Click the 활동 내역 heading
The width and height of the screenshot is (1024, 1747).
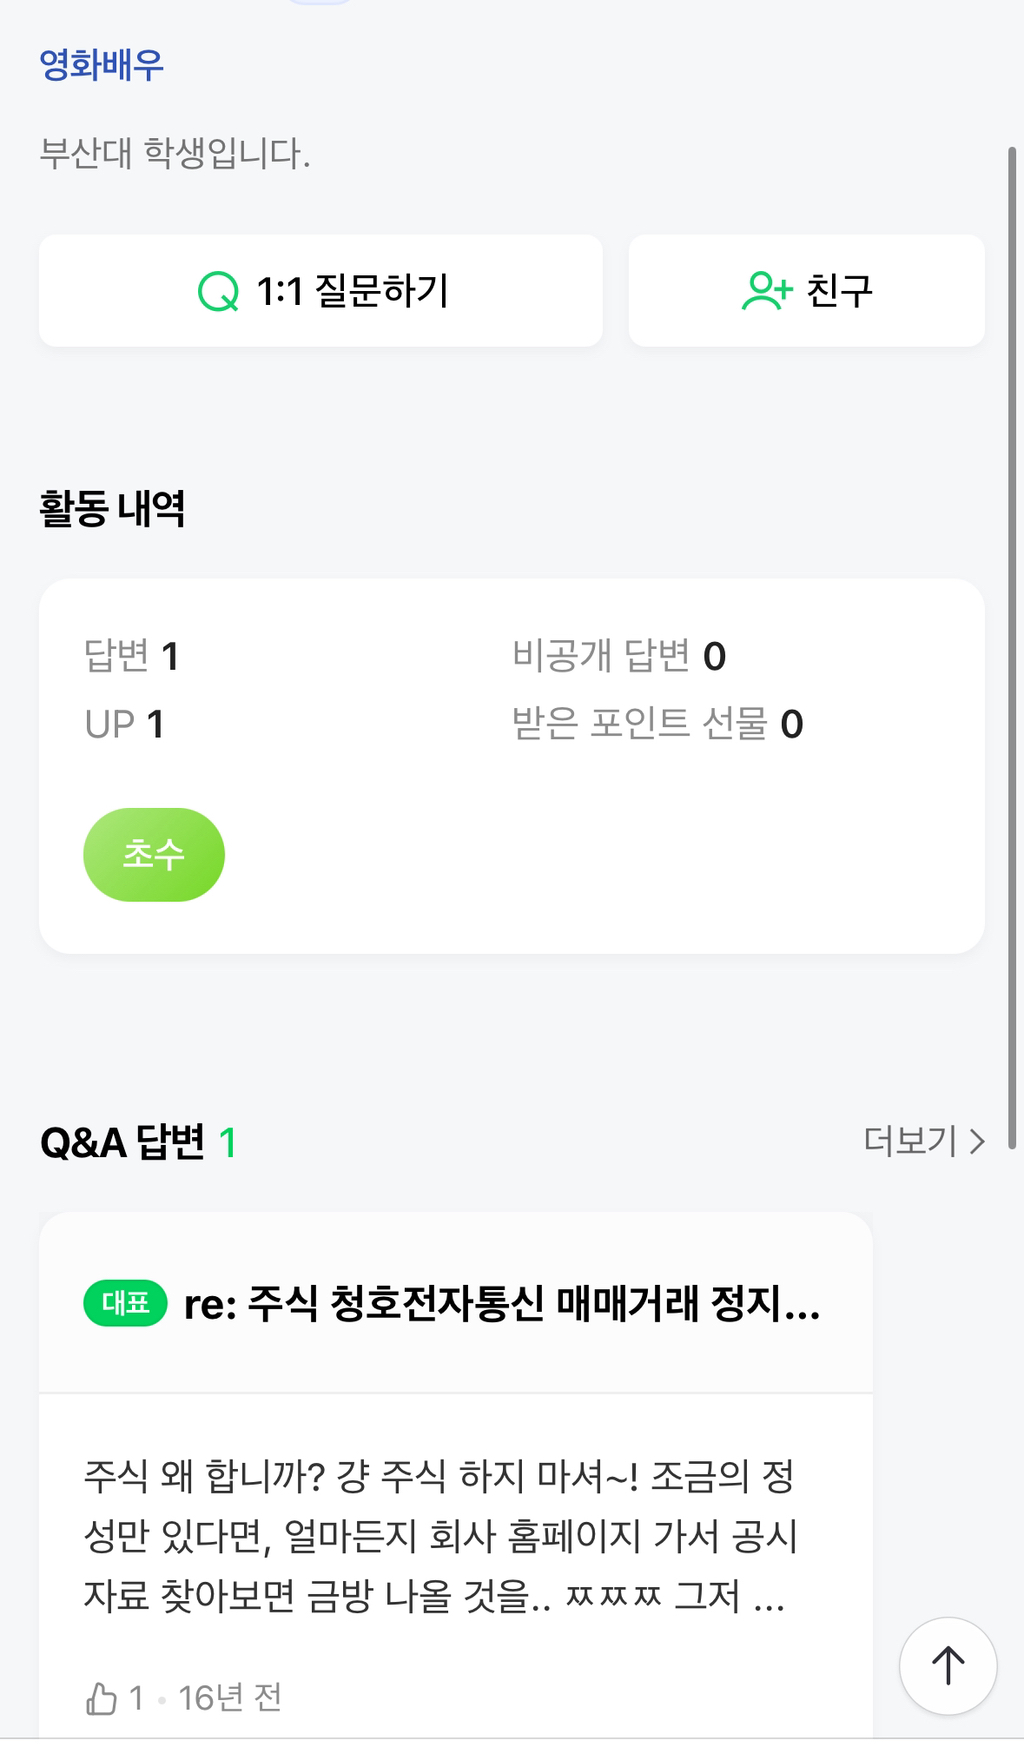[x=112, y=508]
